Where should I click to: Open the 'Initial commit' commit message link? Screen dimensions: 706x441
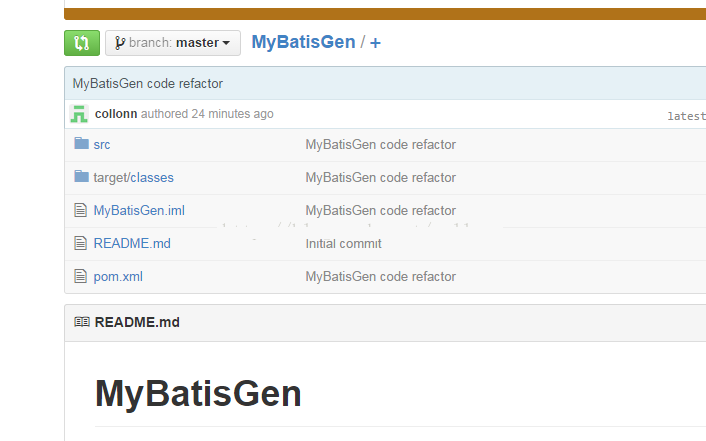click(343, 244)
